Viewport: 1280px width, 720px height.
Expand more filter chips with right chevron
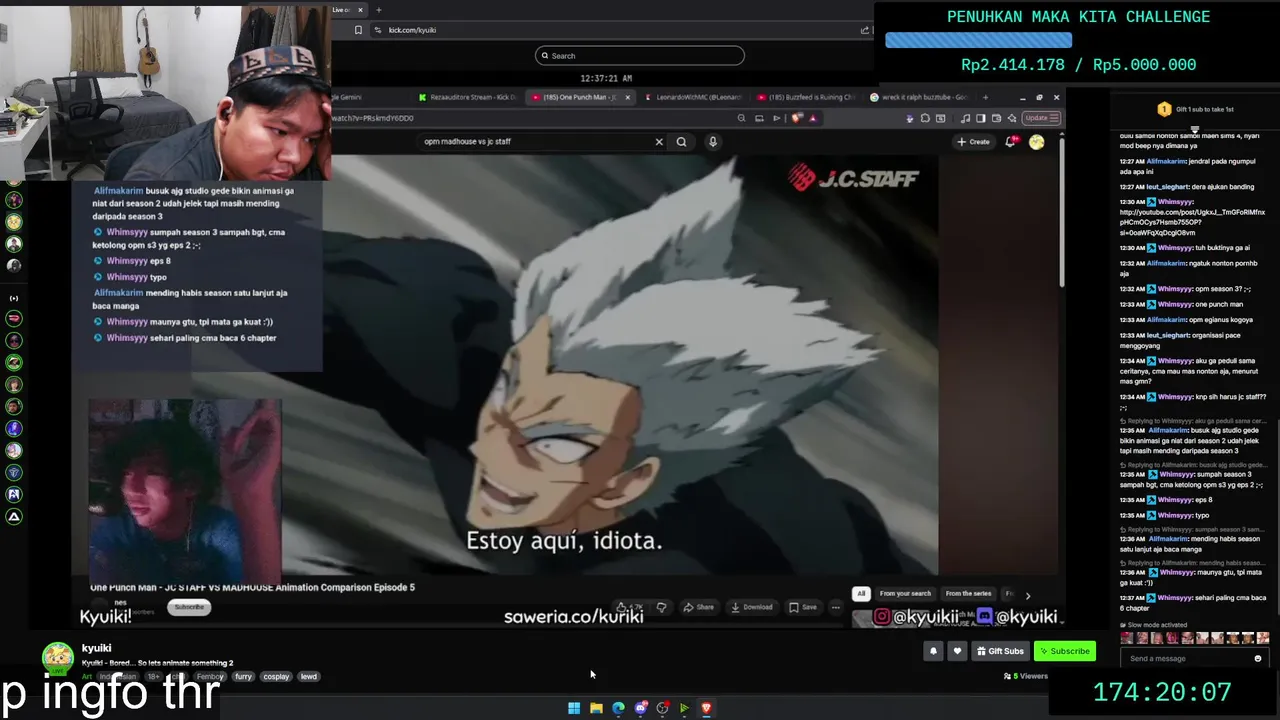(1028, 595)
